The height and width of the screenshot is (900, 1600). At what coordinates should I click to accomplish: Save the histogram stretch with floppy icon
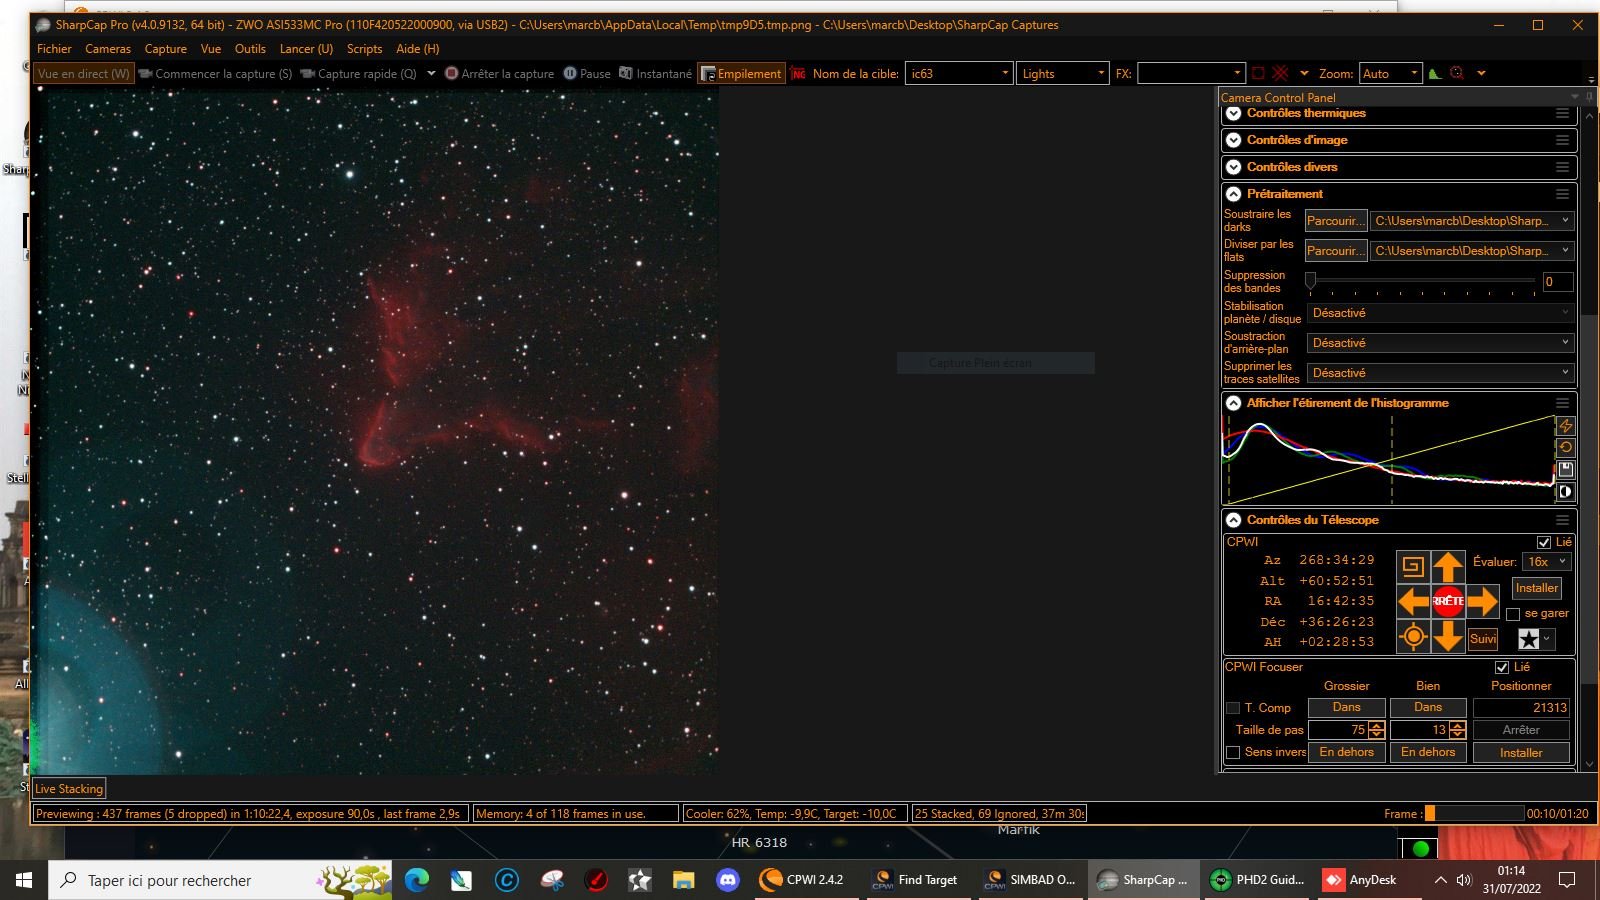1566,470
